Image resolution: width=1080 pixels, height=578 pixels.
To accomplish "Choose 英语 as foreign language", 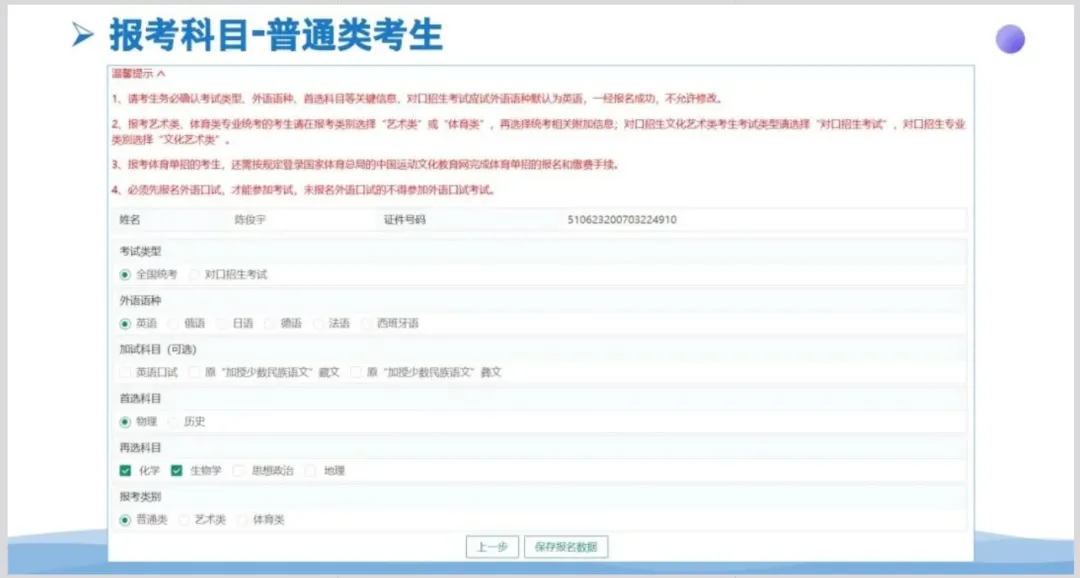I will click(x=125, y=324).
